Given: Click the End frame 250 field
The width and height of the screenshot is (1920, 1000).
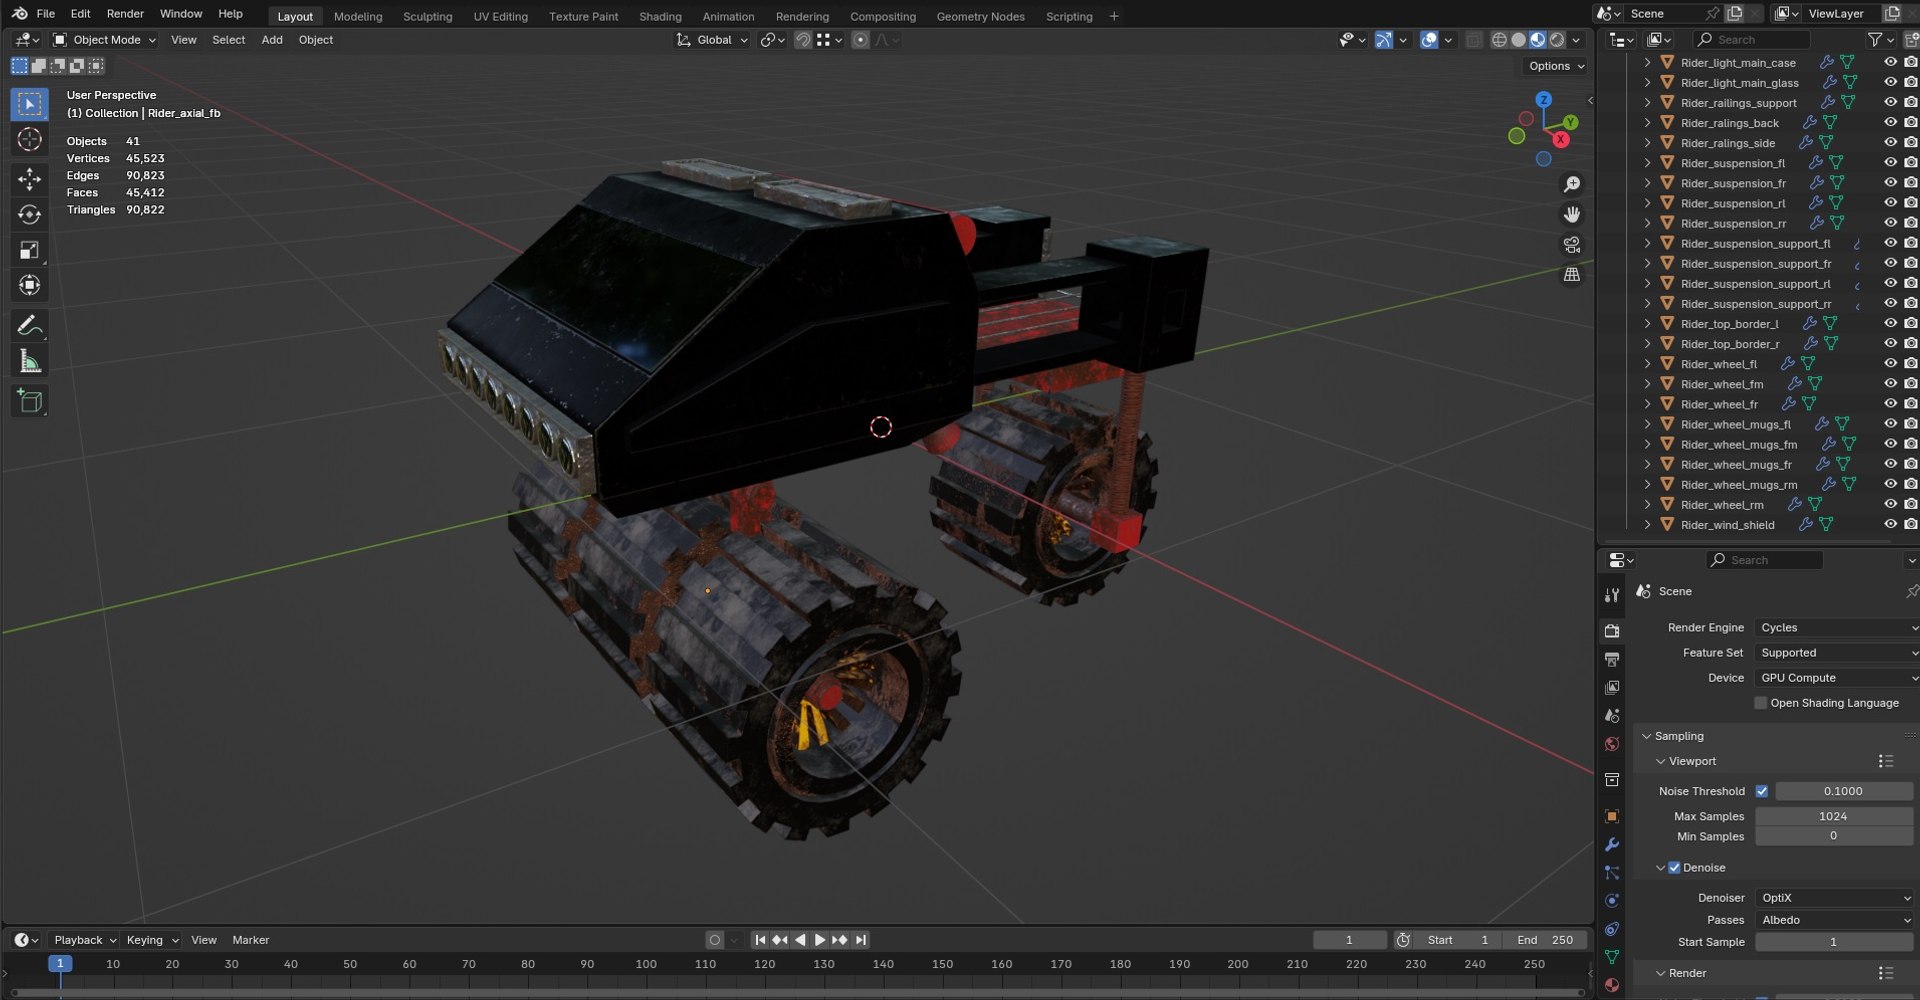Looking at the screenshot, I should [x=1545, y=940].
